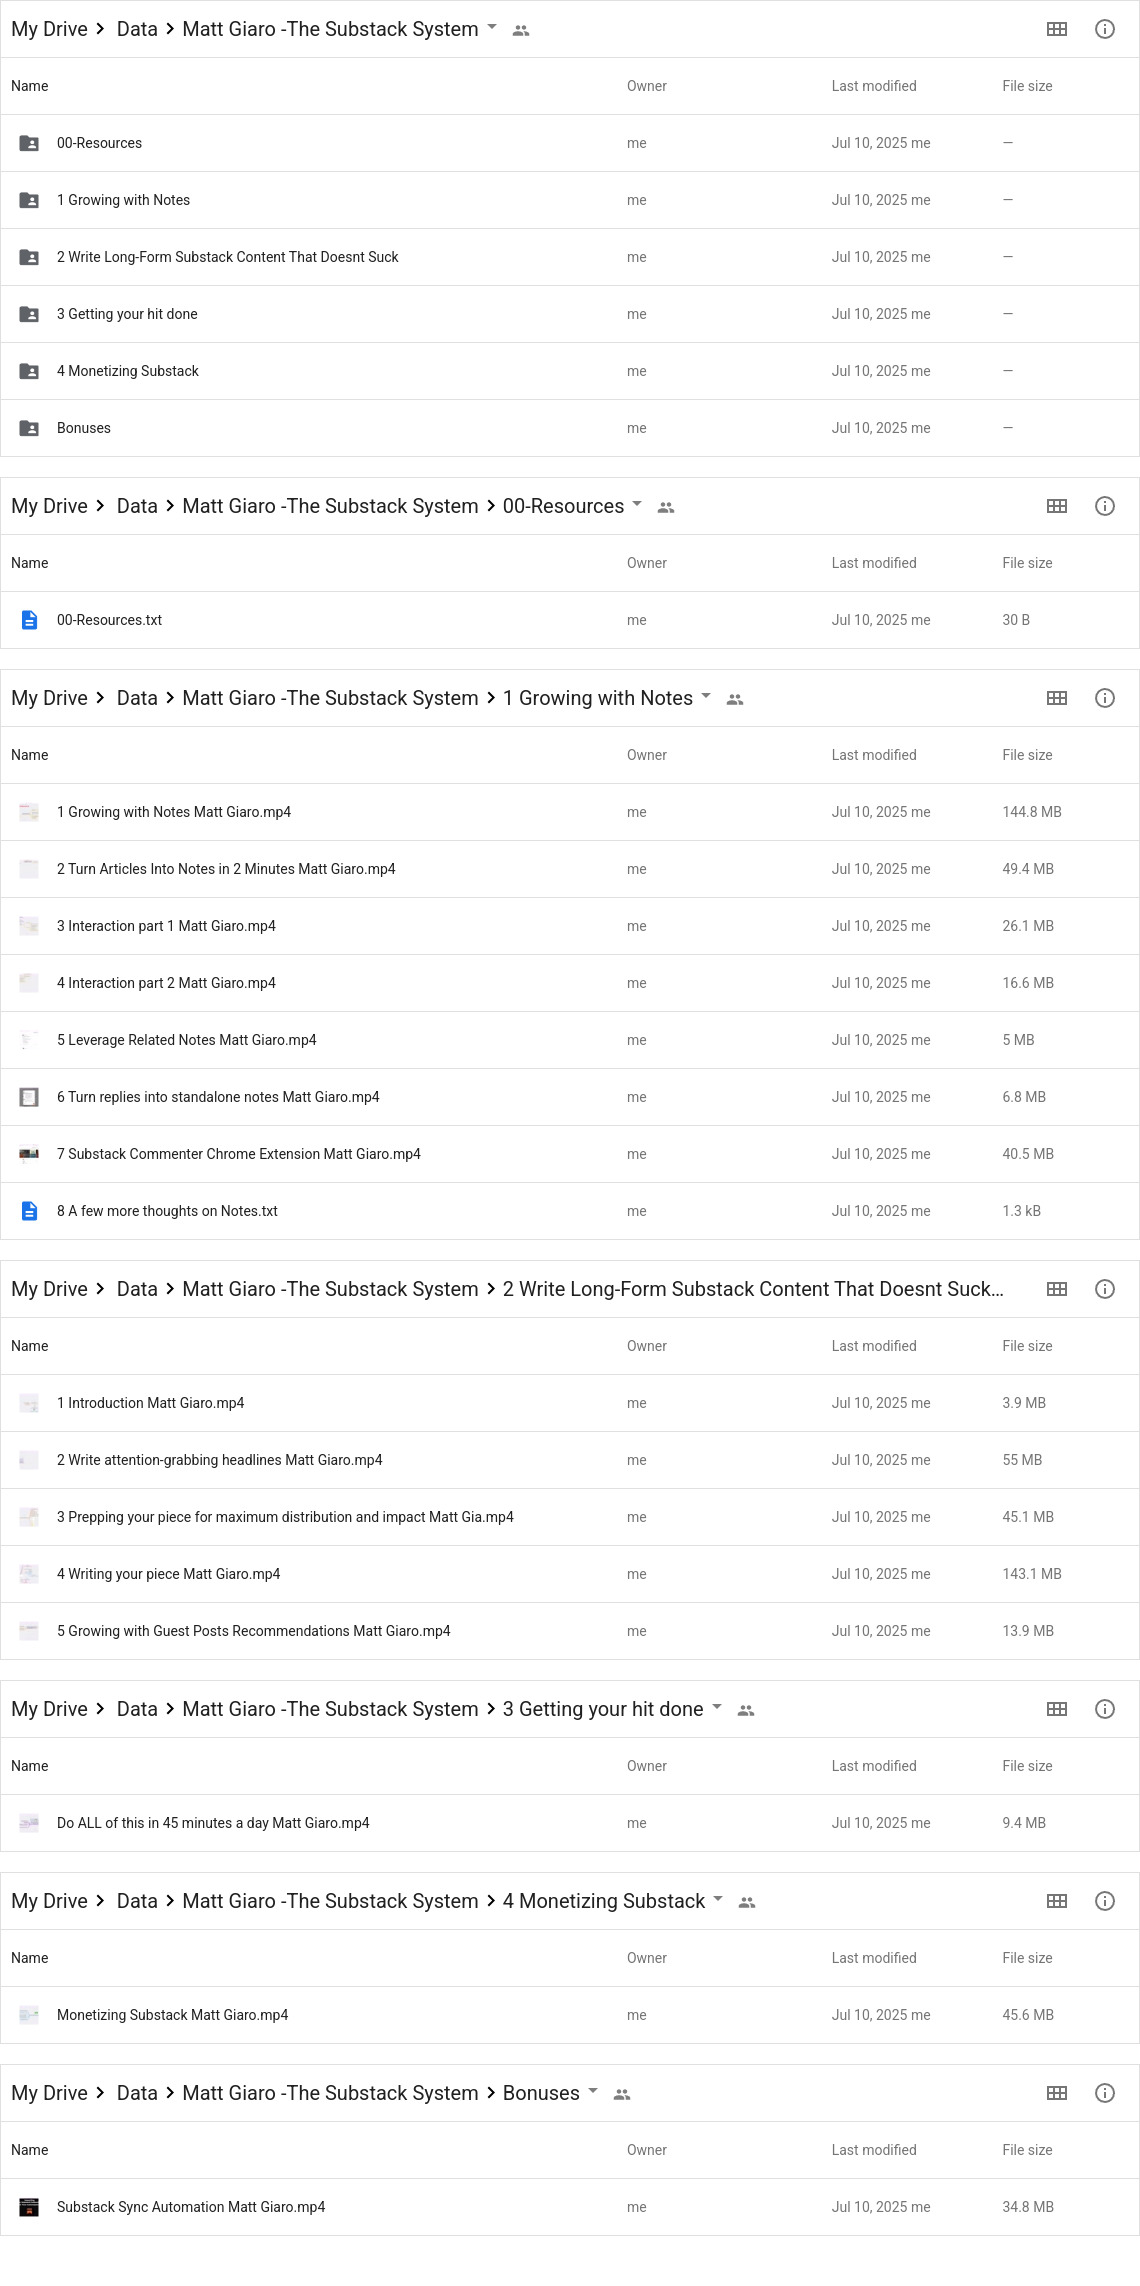Open thumbnail of 1 Growing with Notes Matt Giaro.mp4
Viewport: 1140px width, 2286px height.
[29, 812]
